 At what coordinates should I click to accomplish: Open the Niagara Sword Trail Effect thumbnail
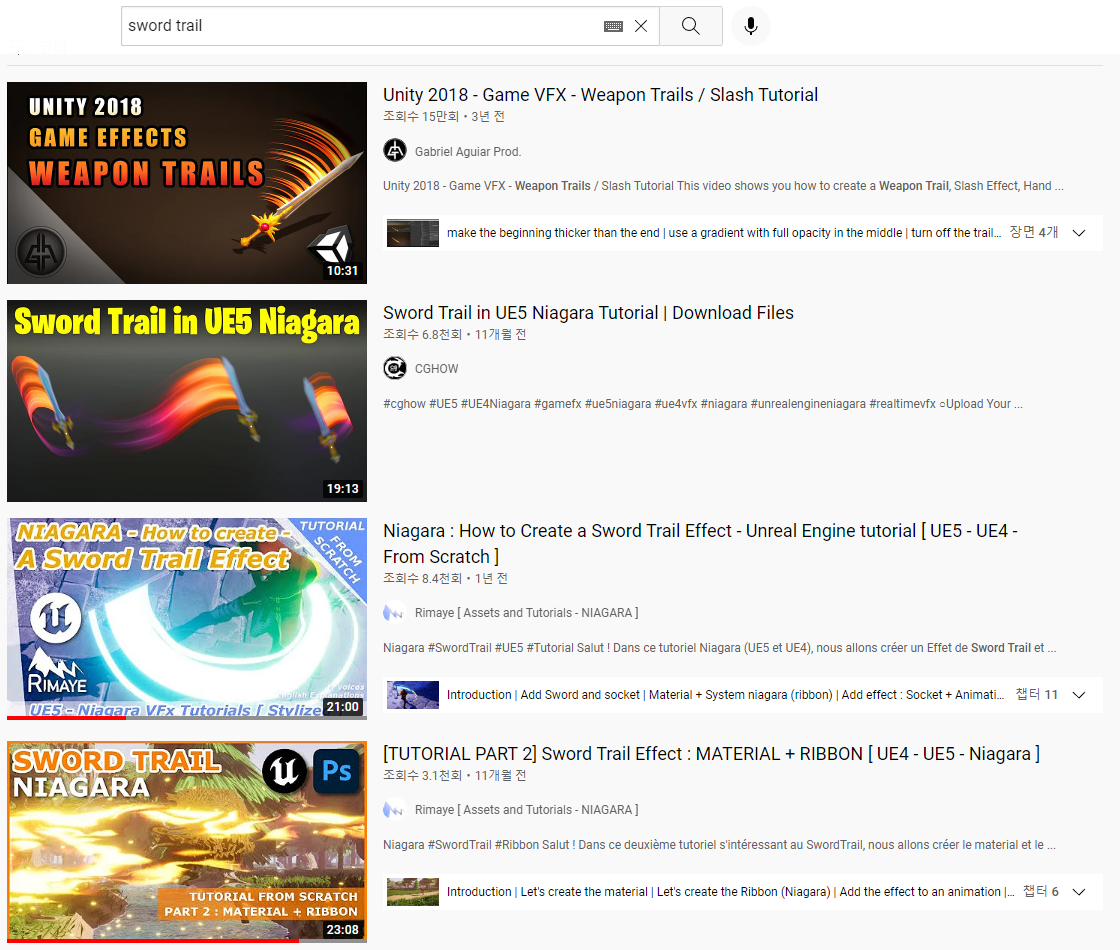pos(187,619)
